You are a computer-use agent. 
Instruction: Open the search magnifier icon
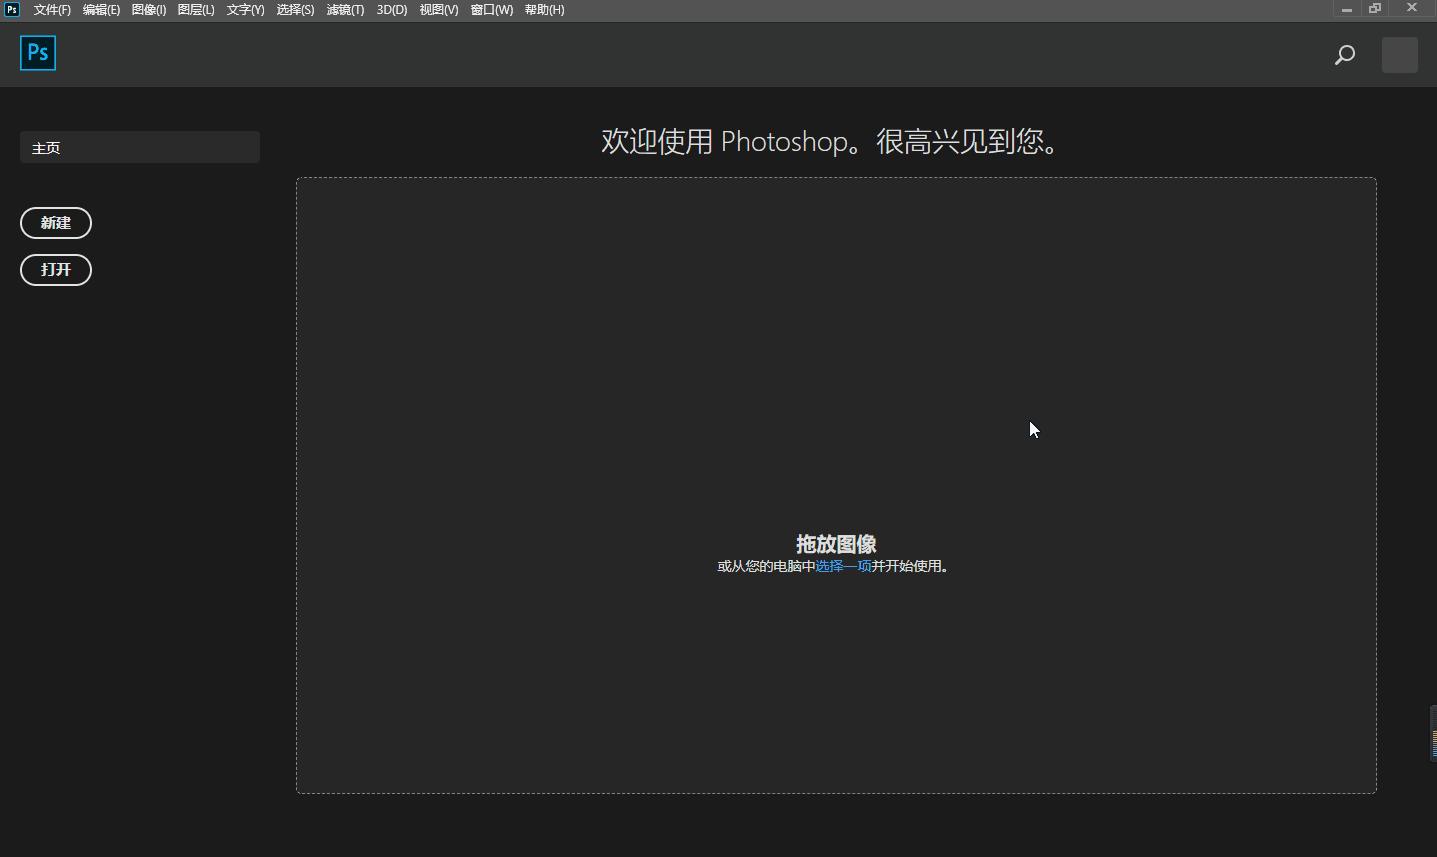pos(1345,55)
